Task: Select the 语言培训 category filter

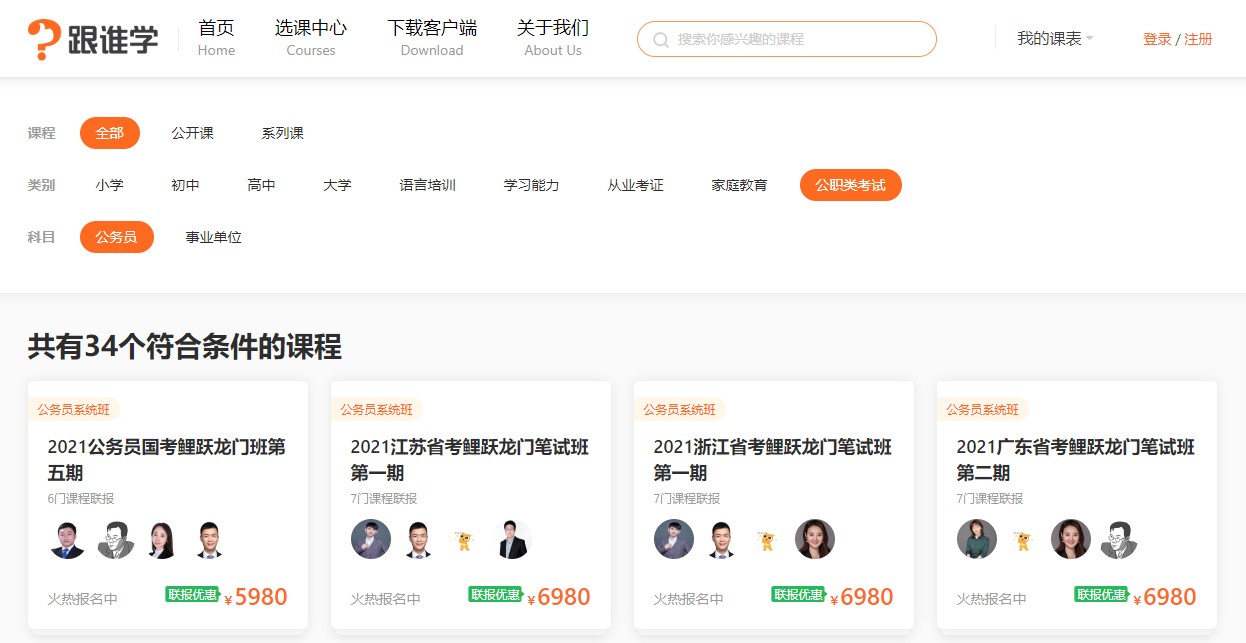Action: 427,184
